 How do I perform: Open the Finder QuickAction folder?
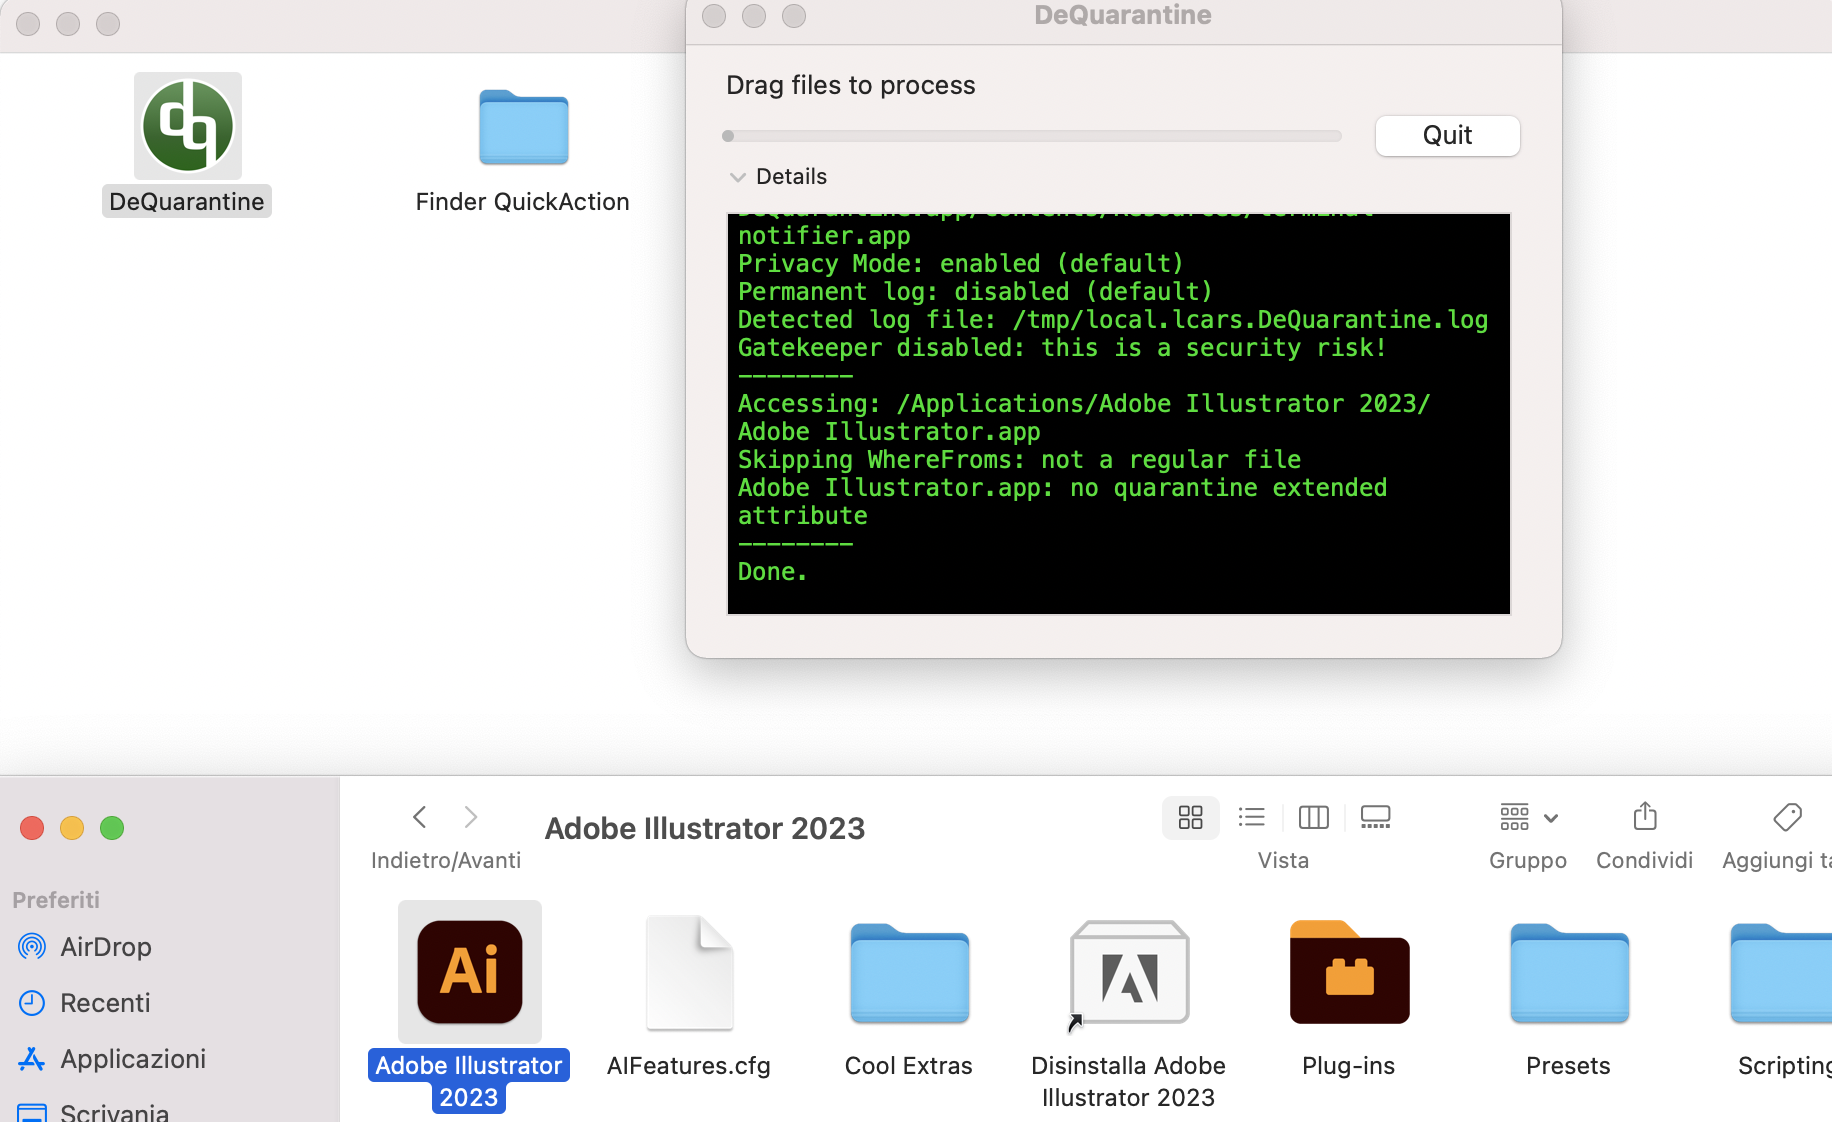(x=523, y=128)
